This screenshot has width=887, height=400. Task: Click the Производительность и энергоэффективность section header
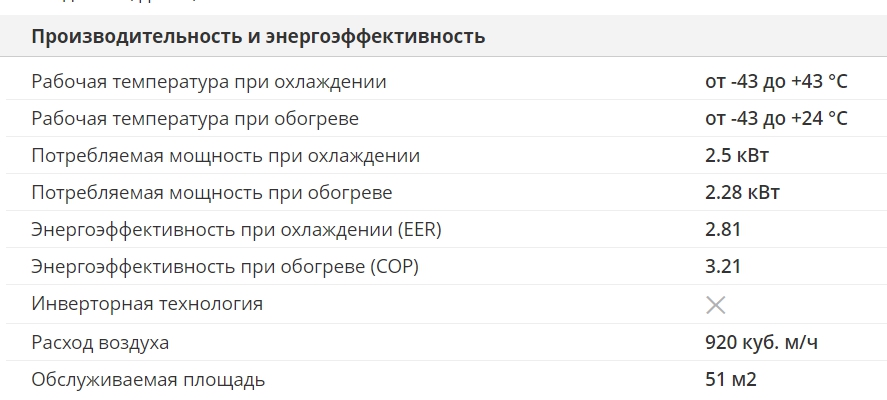point(258,36)
